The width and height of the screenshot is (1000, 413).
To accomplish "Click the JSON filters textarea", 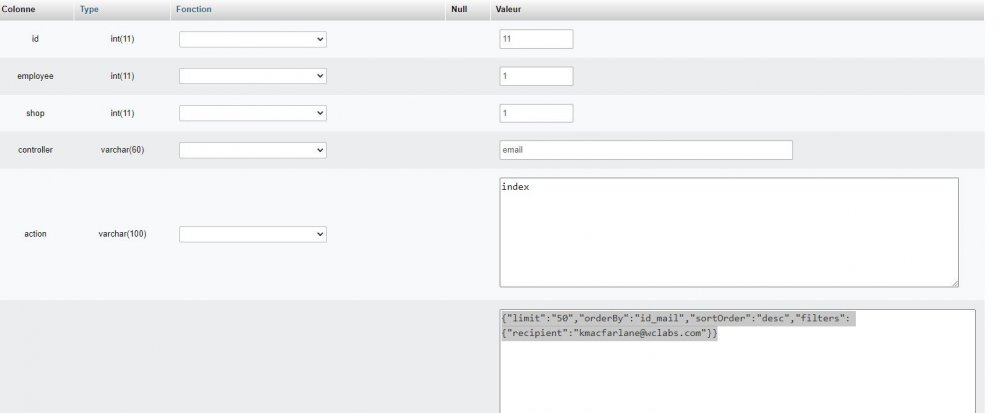I will [737, 361].
